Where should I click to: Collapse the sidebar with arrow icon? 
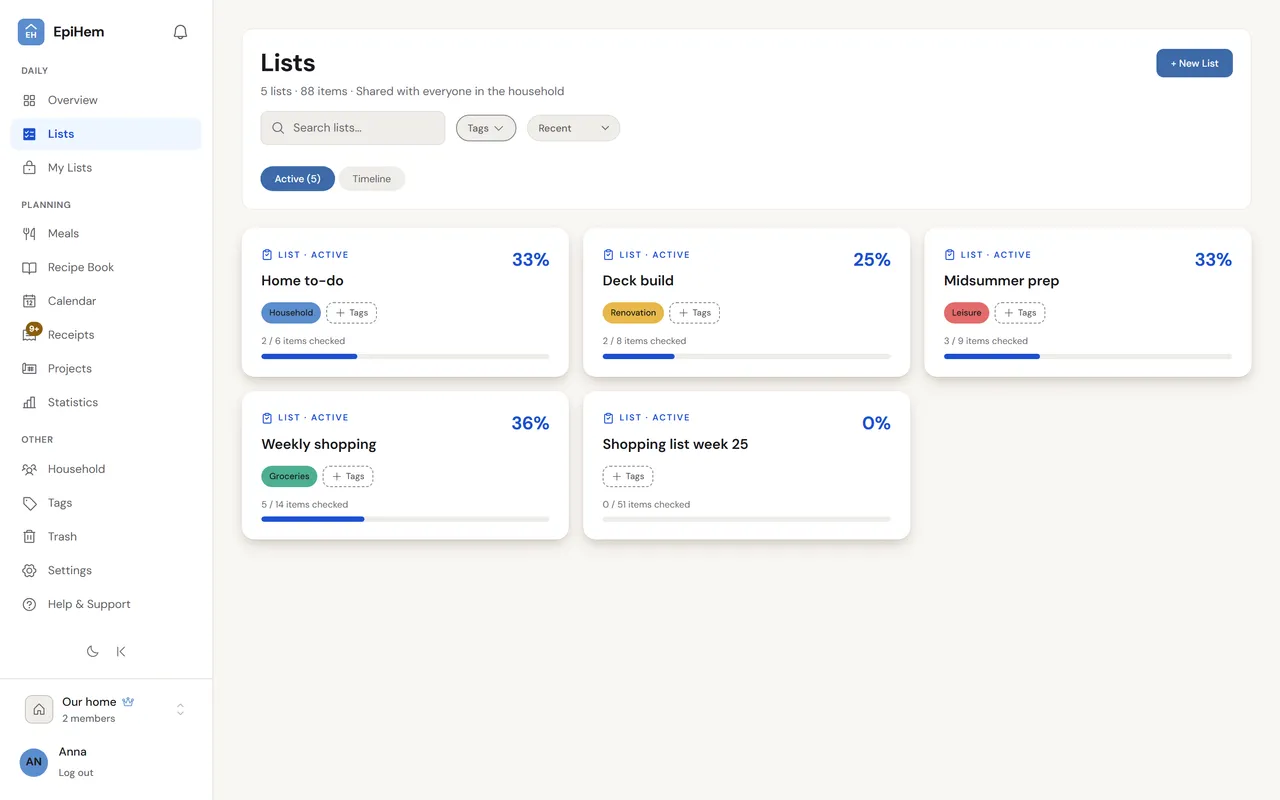point(121,651)
